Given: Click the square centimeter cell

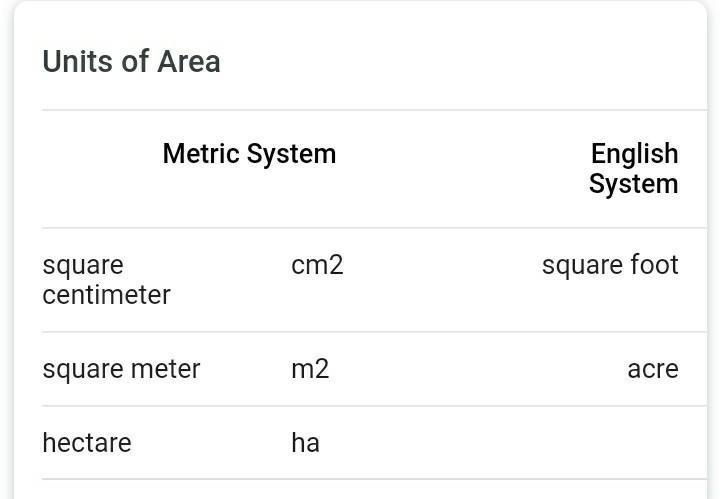Looking at the screenshot, I should tap(106, 280).
